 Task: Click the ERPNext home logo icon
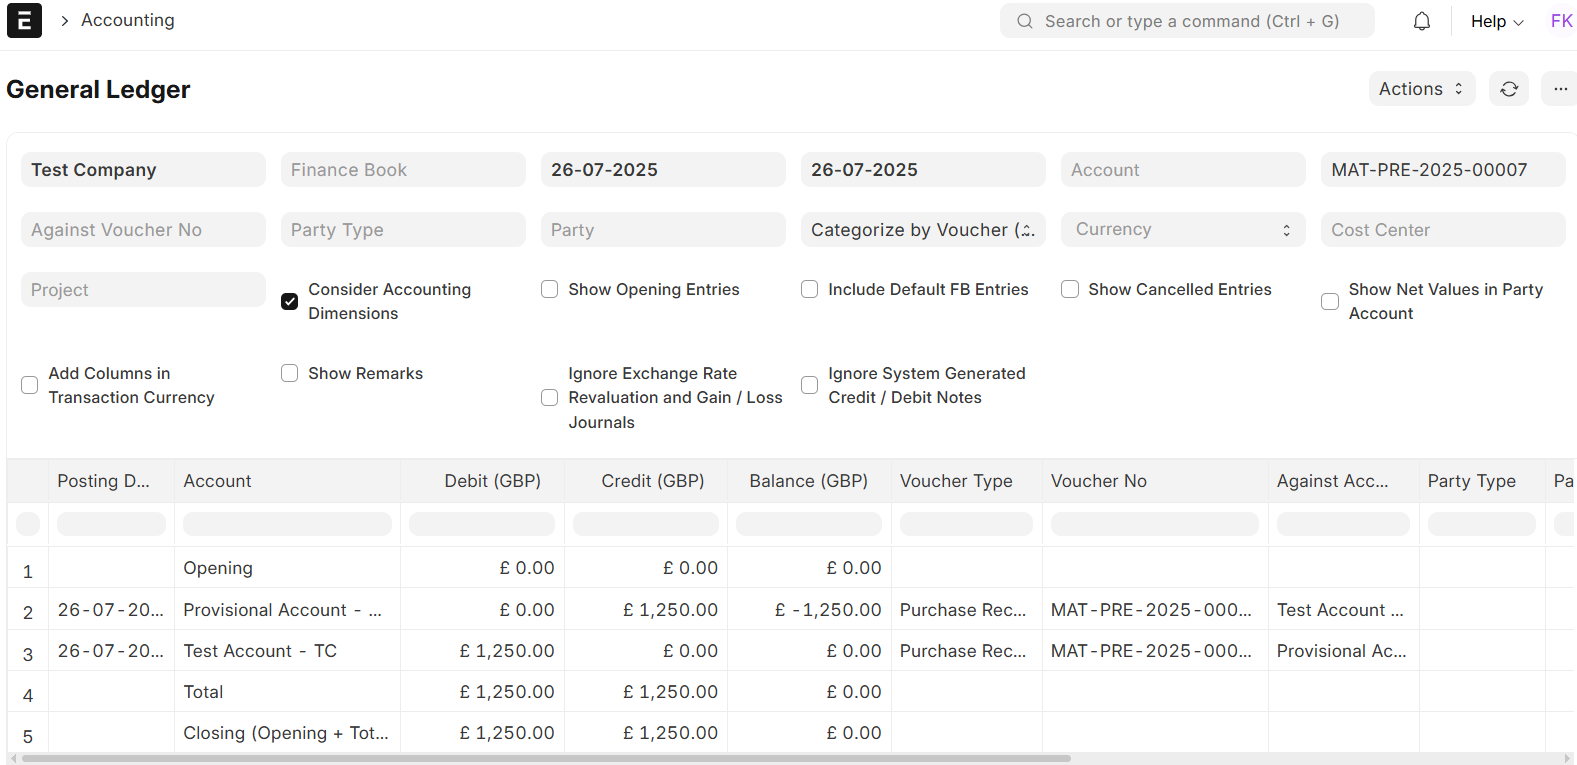coord(24,20)
